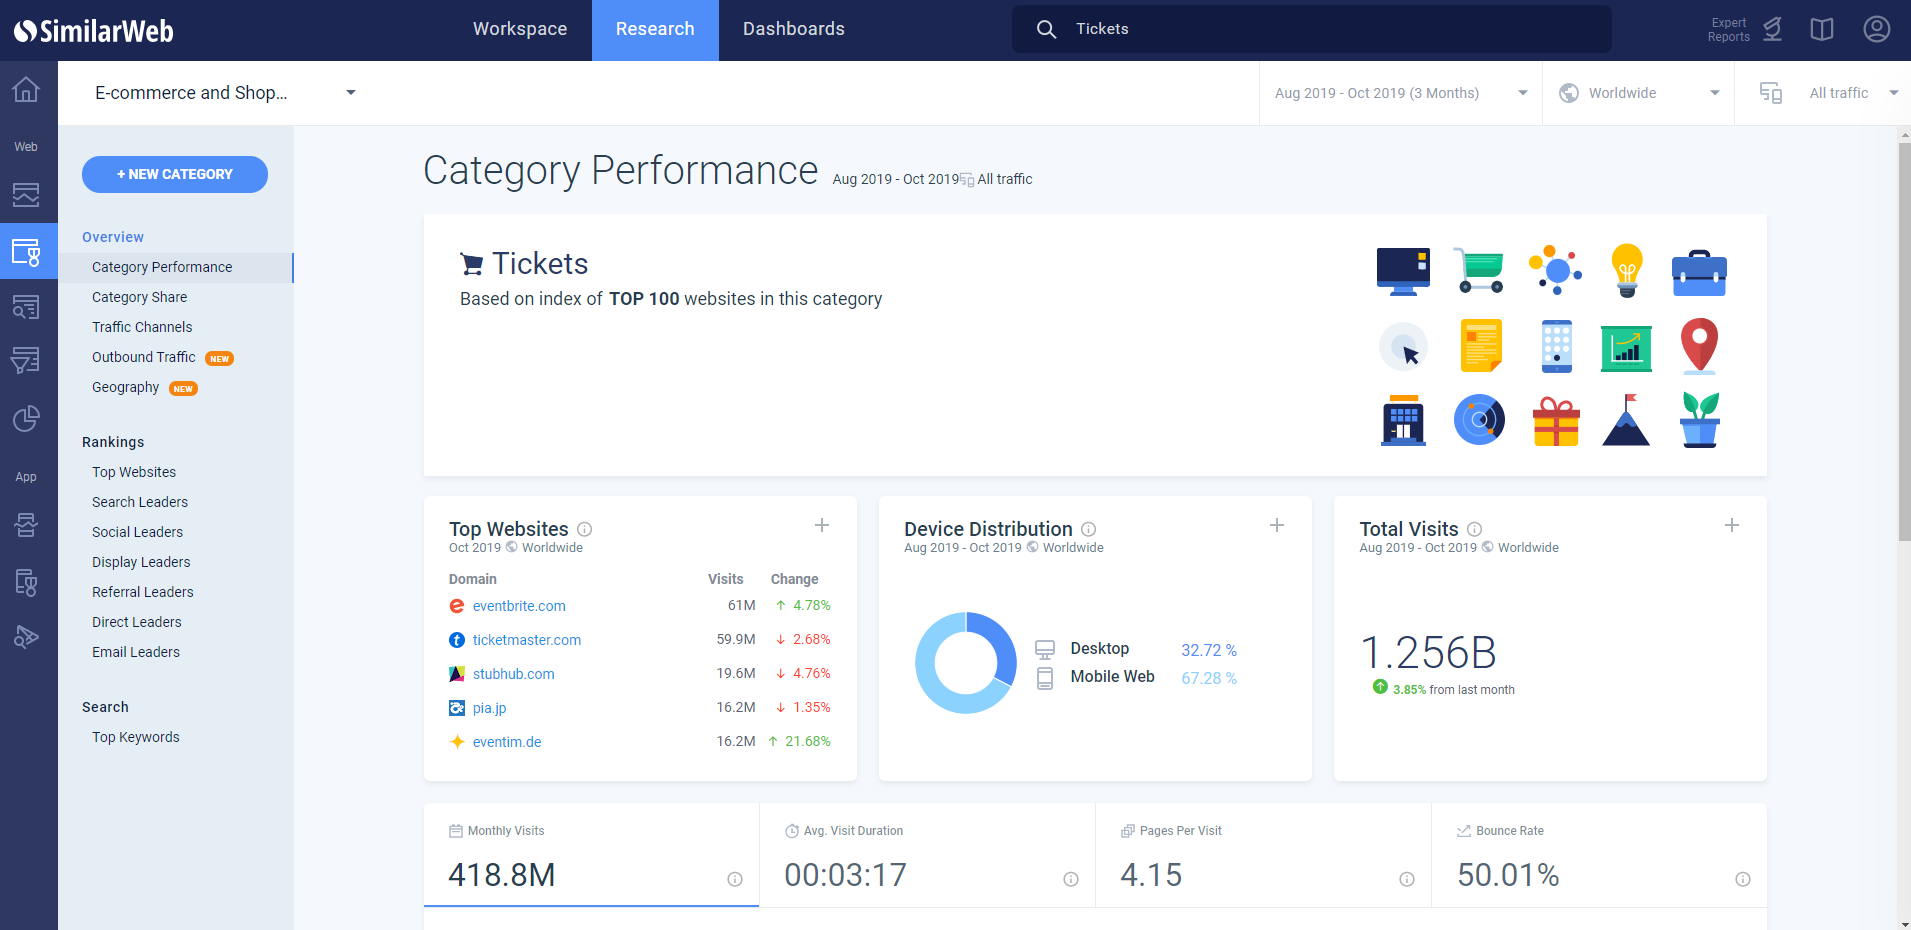Click the shopping cart icon beside Tickets
This screenshot has width=1911, height=930.
[471, 264]
